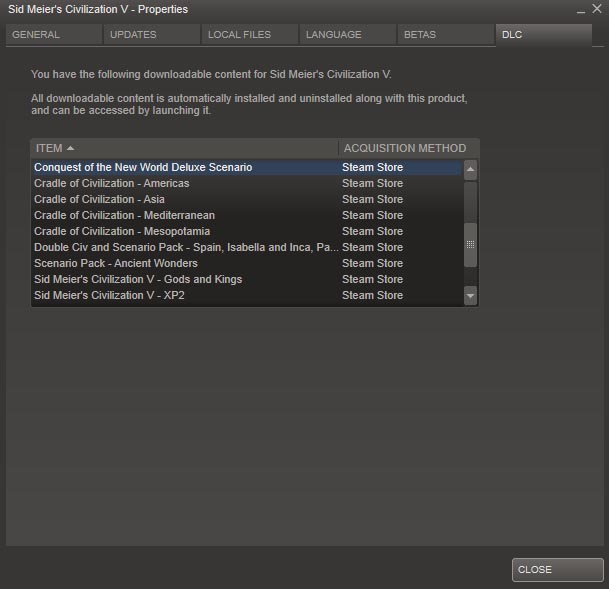Select Scenario Pack - Ancient Wonders row
The width and height of the screenshot is (609, 589).
click(x=247, y=263)
